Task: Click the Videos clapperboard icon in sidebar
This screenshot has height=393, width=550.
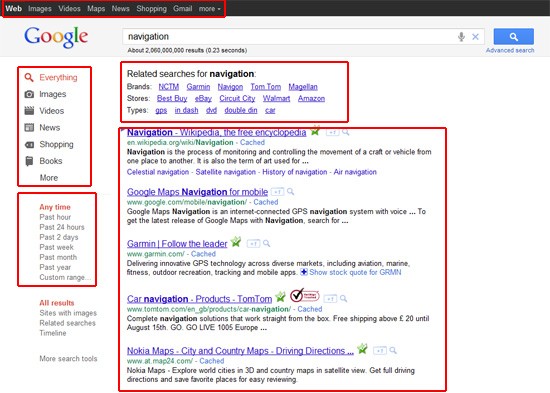Action: pyautogui.click(x=29, y=111)
